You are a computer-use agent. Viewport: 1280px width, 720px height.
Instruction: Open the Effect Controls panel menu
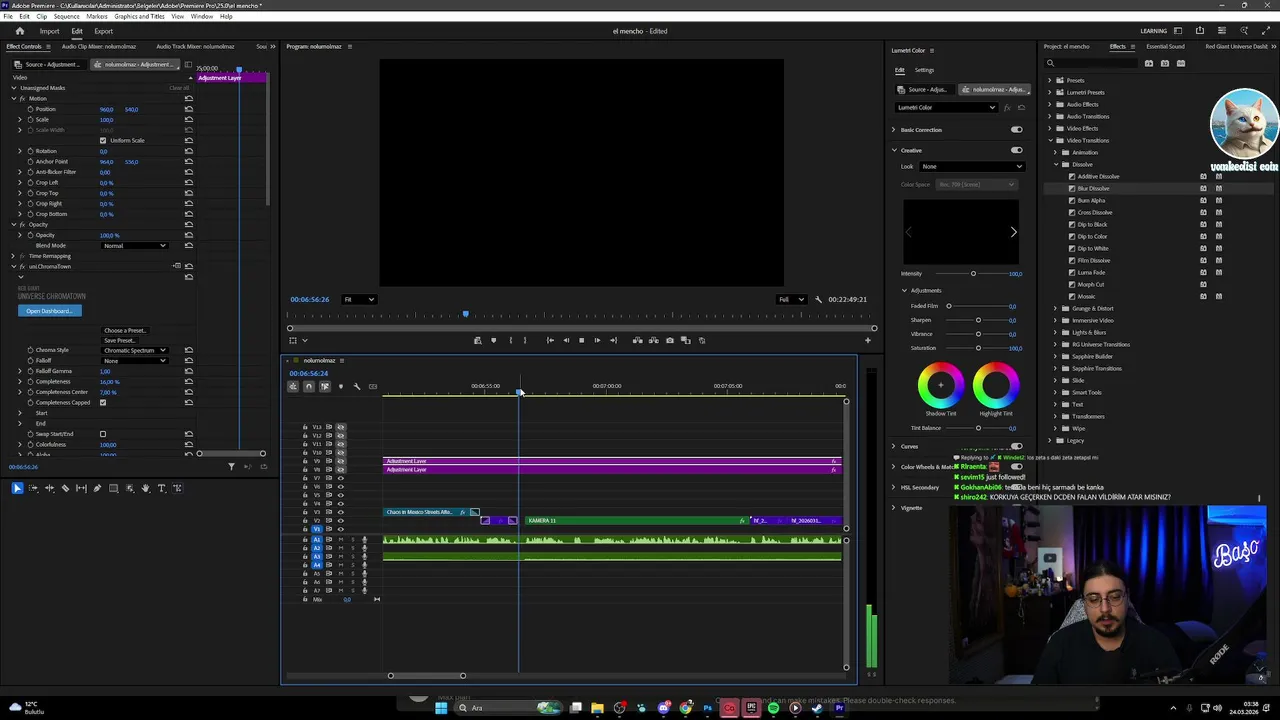click(47, 46)
